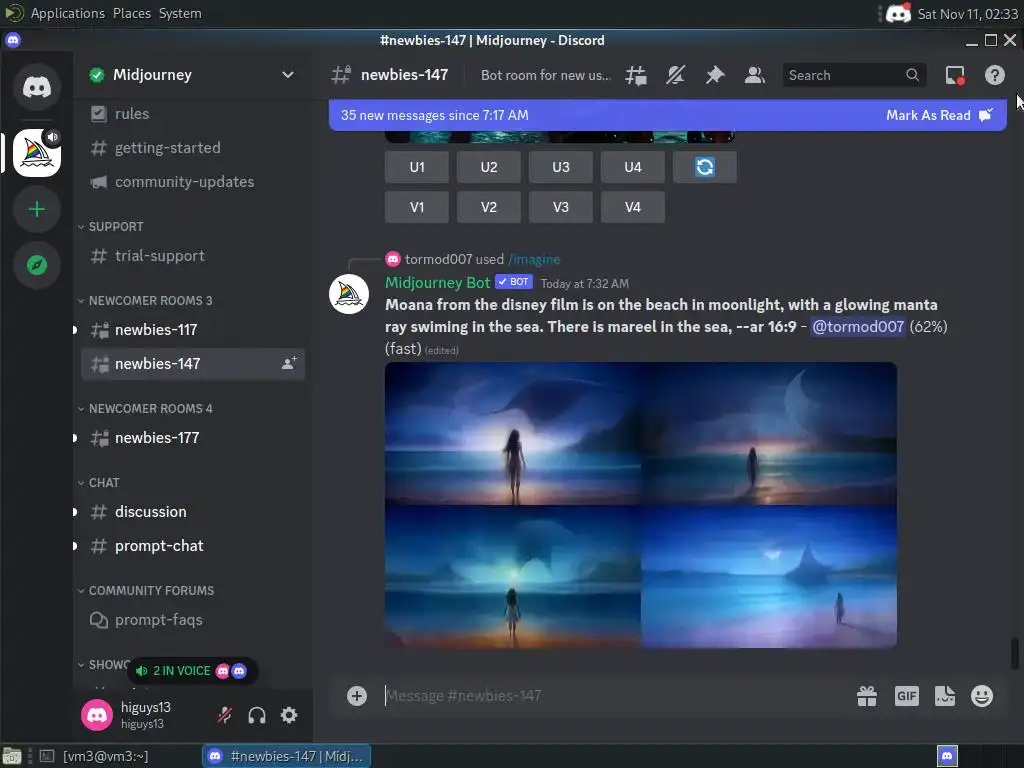Click the V3 variation button

point(560,207)
